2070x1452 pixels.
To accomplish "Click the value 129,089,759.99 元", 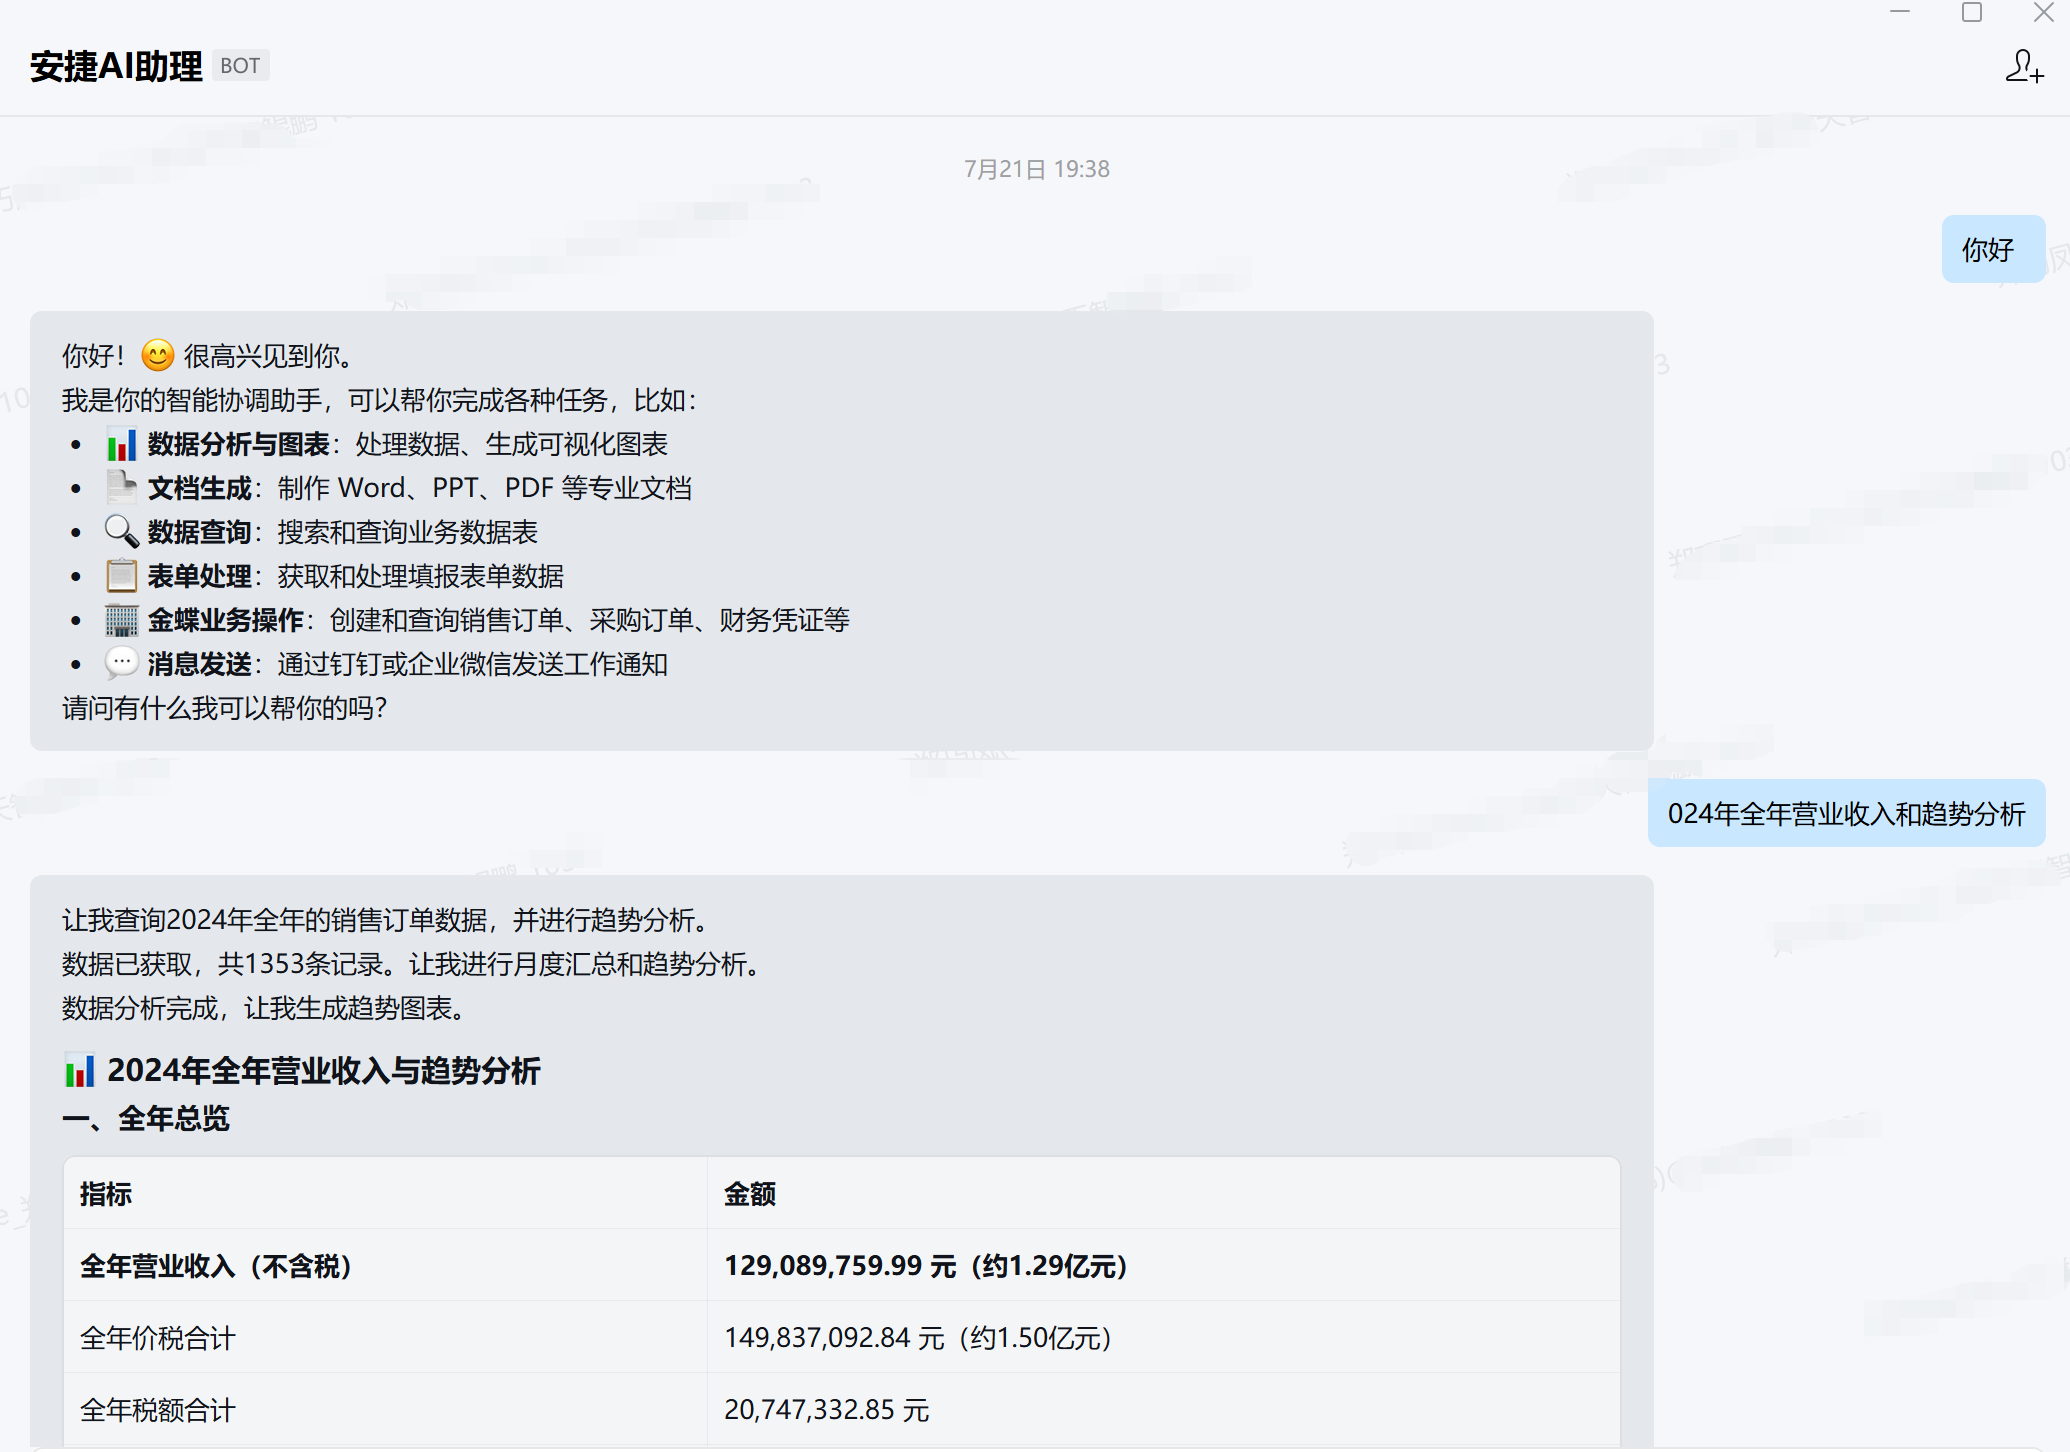I will pos(840,1266).
